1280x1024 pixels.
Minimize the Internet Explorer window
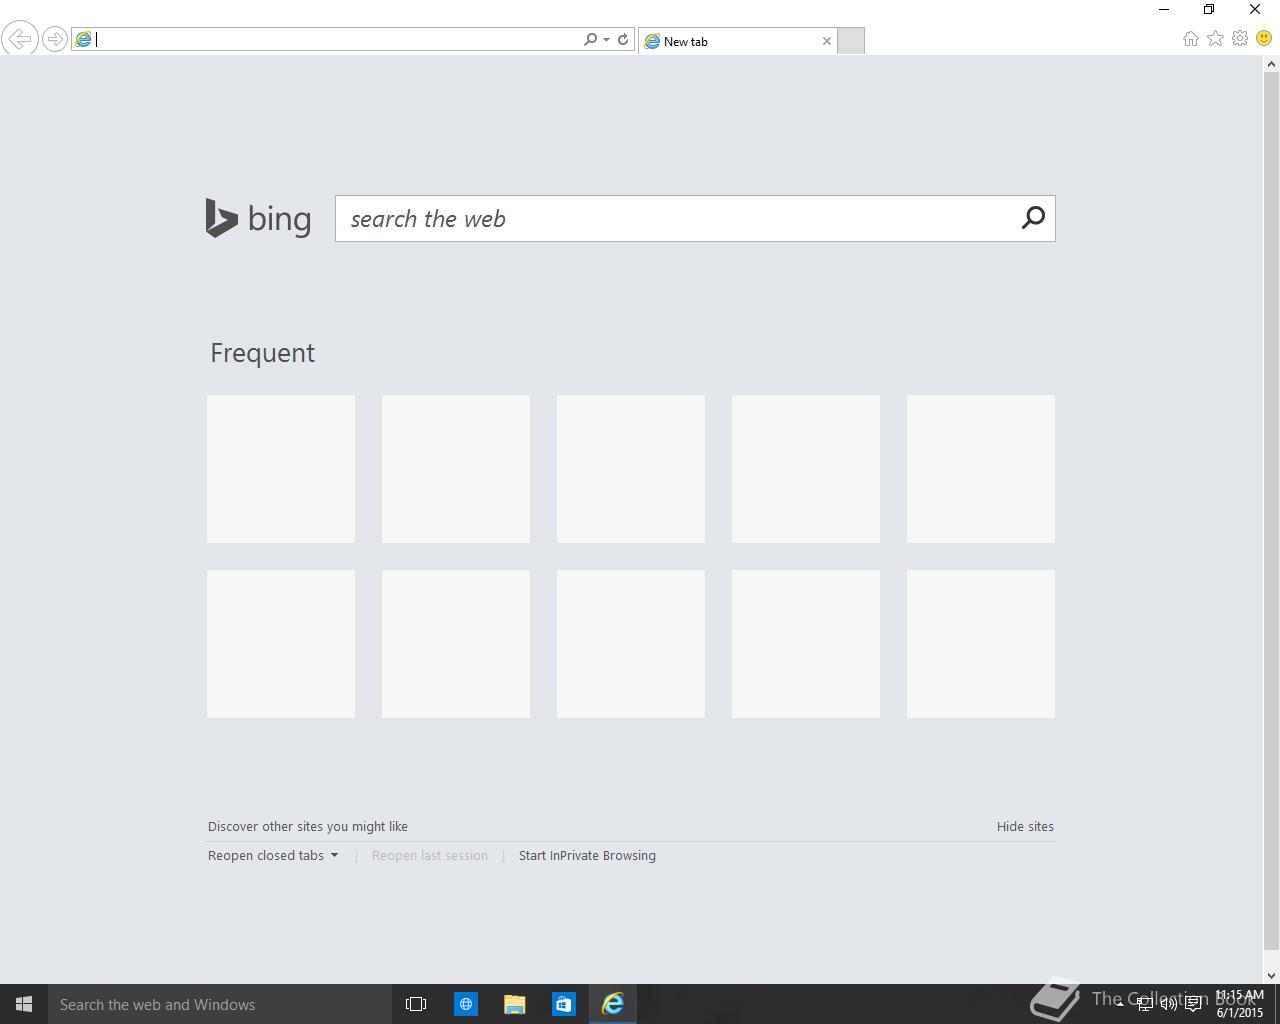click(x=1164, y=10)
